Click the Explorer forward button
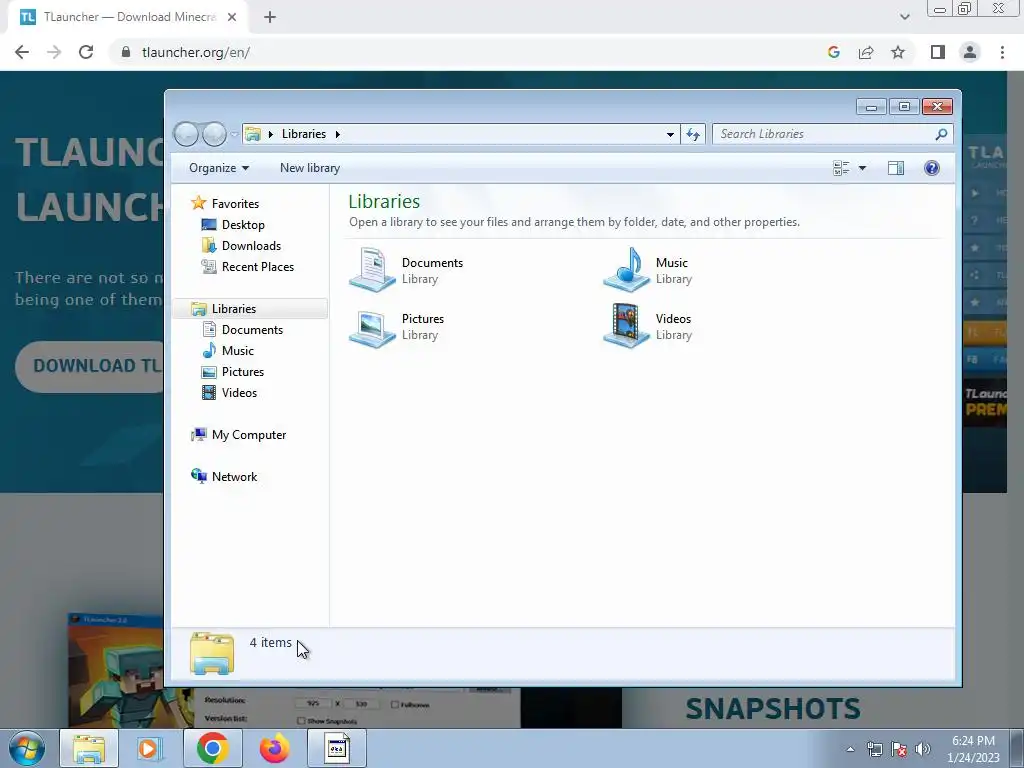Viewport: 1024px width, 768px height. point(214,134)
